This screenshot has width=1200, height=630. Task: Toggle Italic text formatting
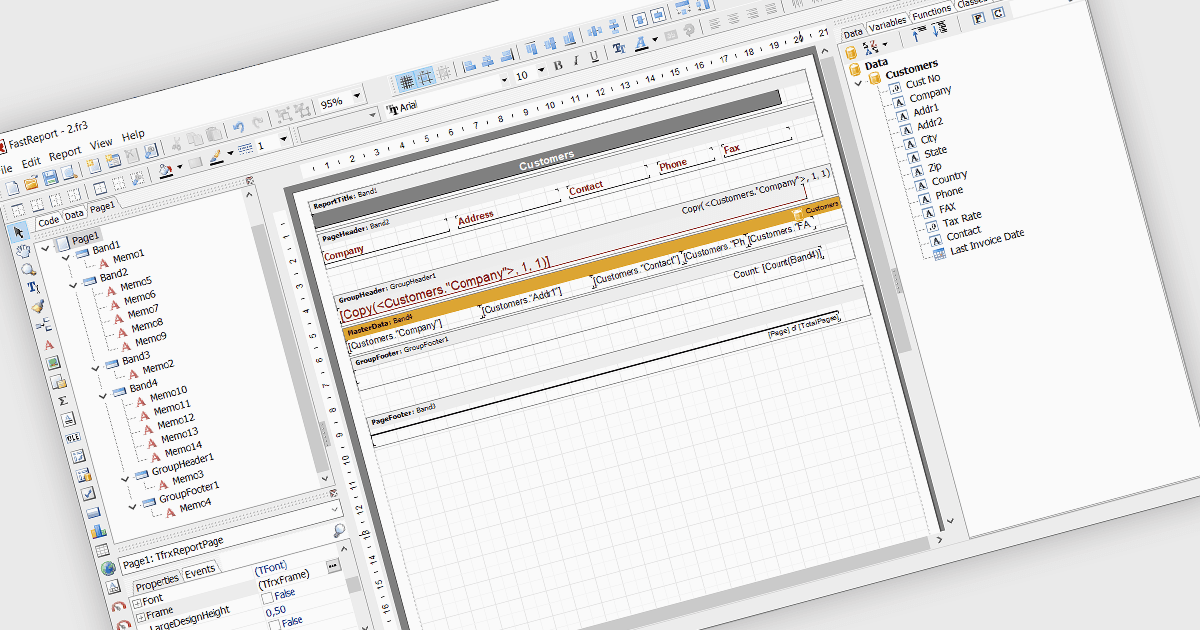576,61
